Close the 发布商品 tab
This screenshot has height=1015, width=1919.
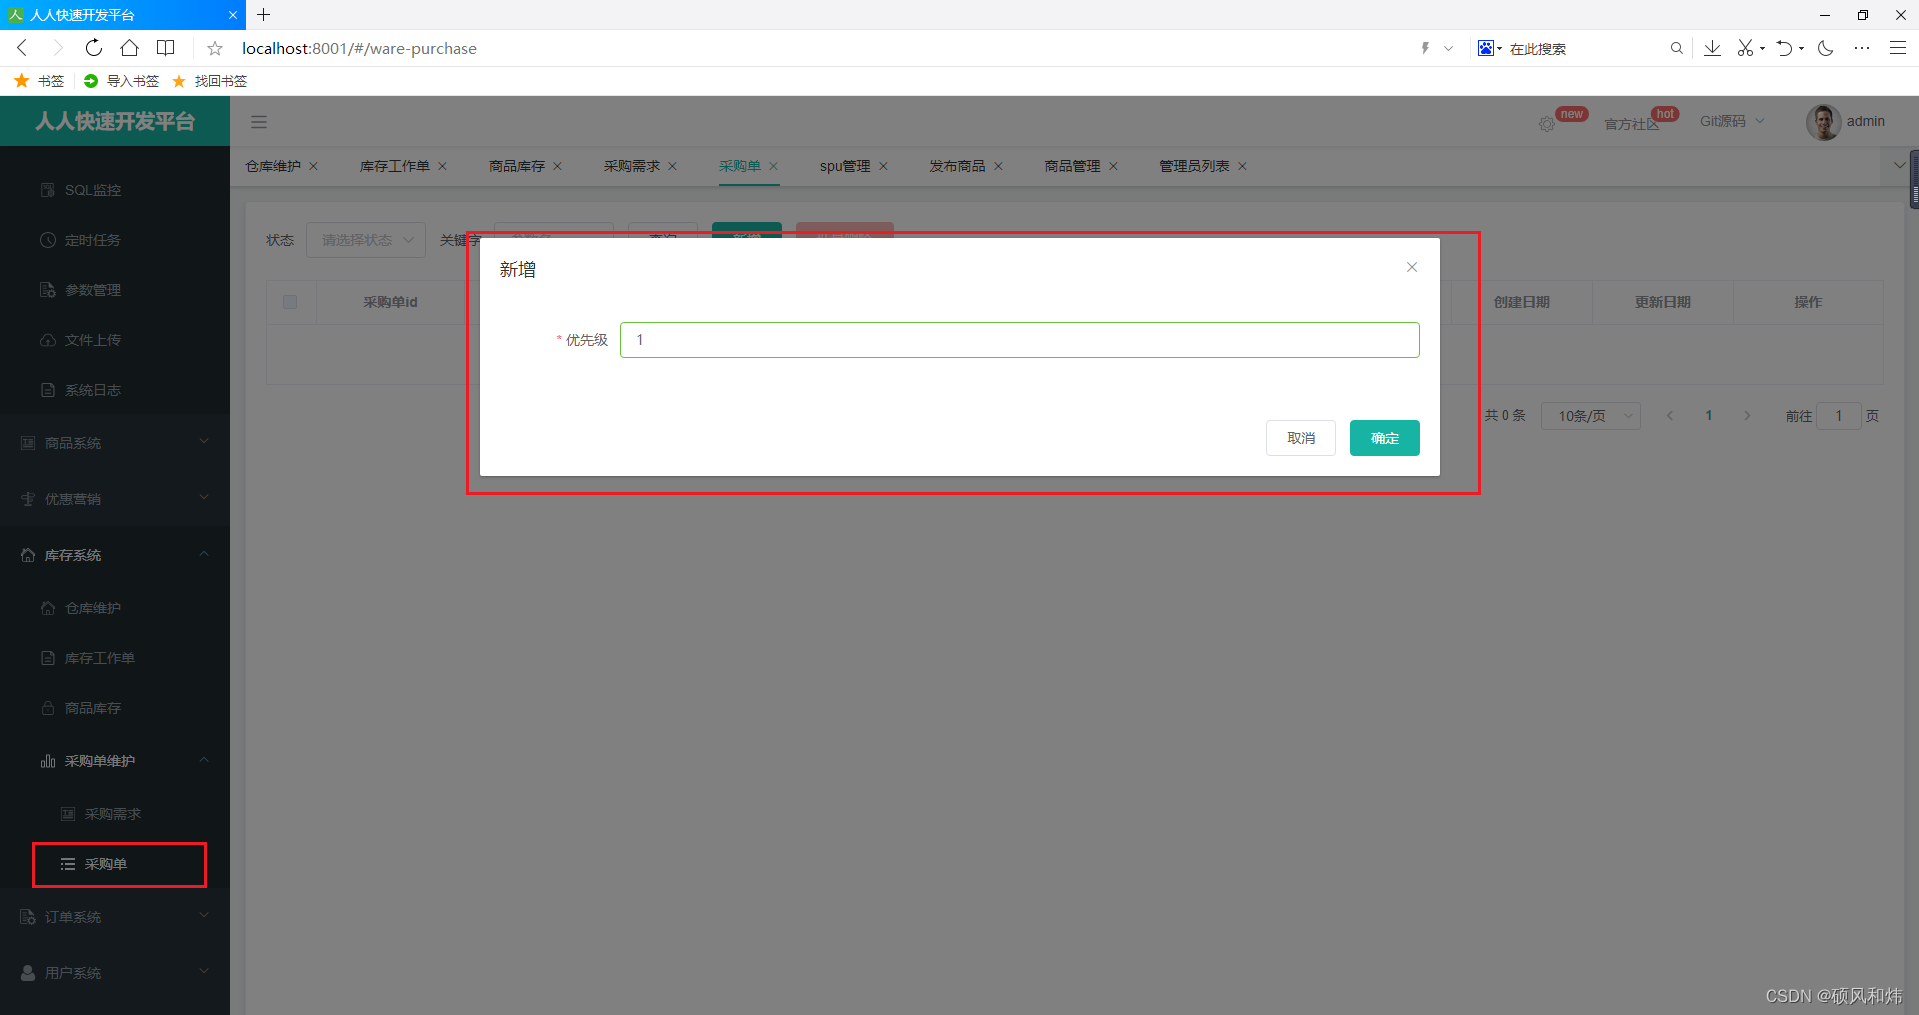point(998,166)
